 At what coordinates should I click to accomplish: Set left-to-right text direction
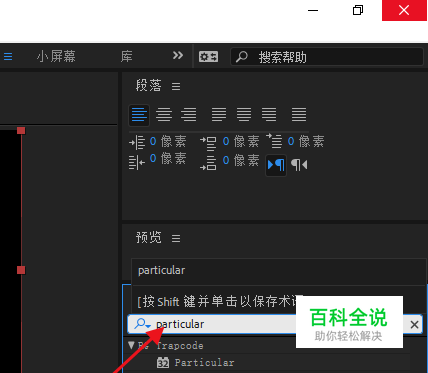(276, 165)
